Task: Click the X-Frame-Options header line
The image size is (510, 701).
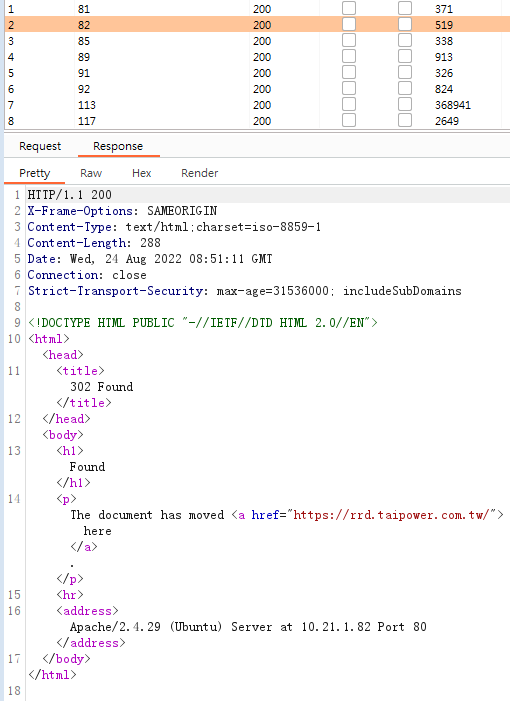Action: [x=122, y=211]
